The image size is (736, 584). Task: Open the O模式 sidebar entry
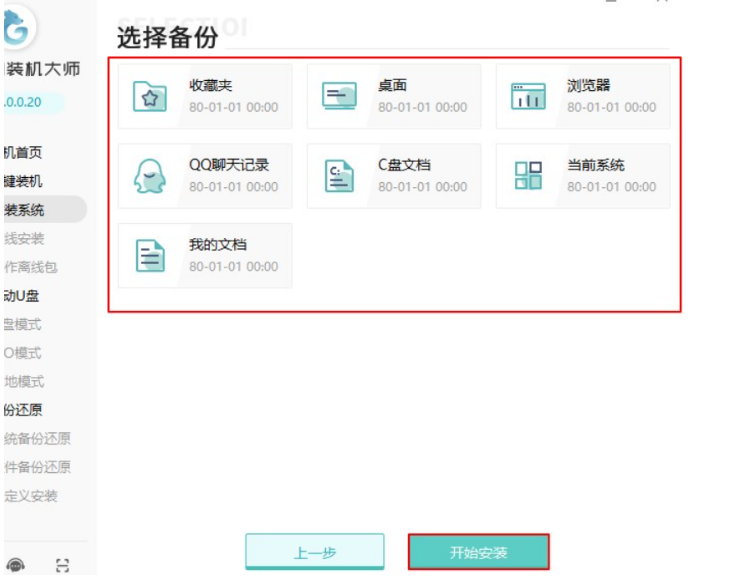tap(23, 353)
